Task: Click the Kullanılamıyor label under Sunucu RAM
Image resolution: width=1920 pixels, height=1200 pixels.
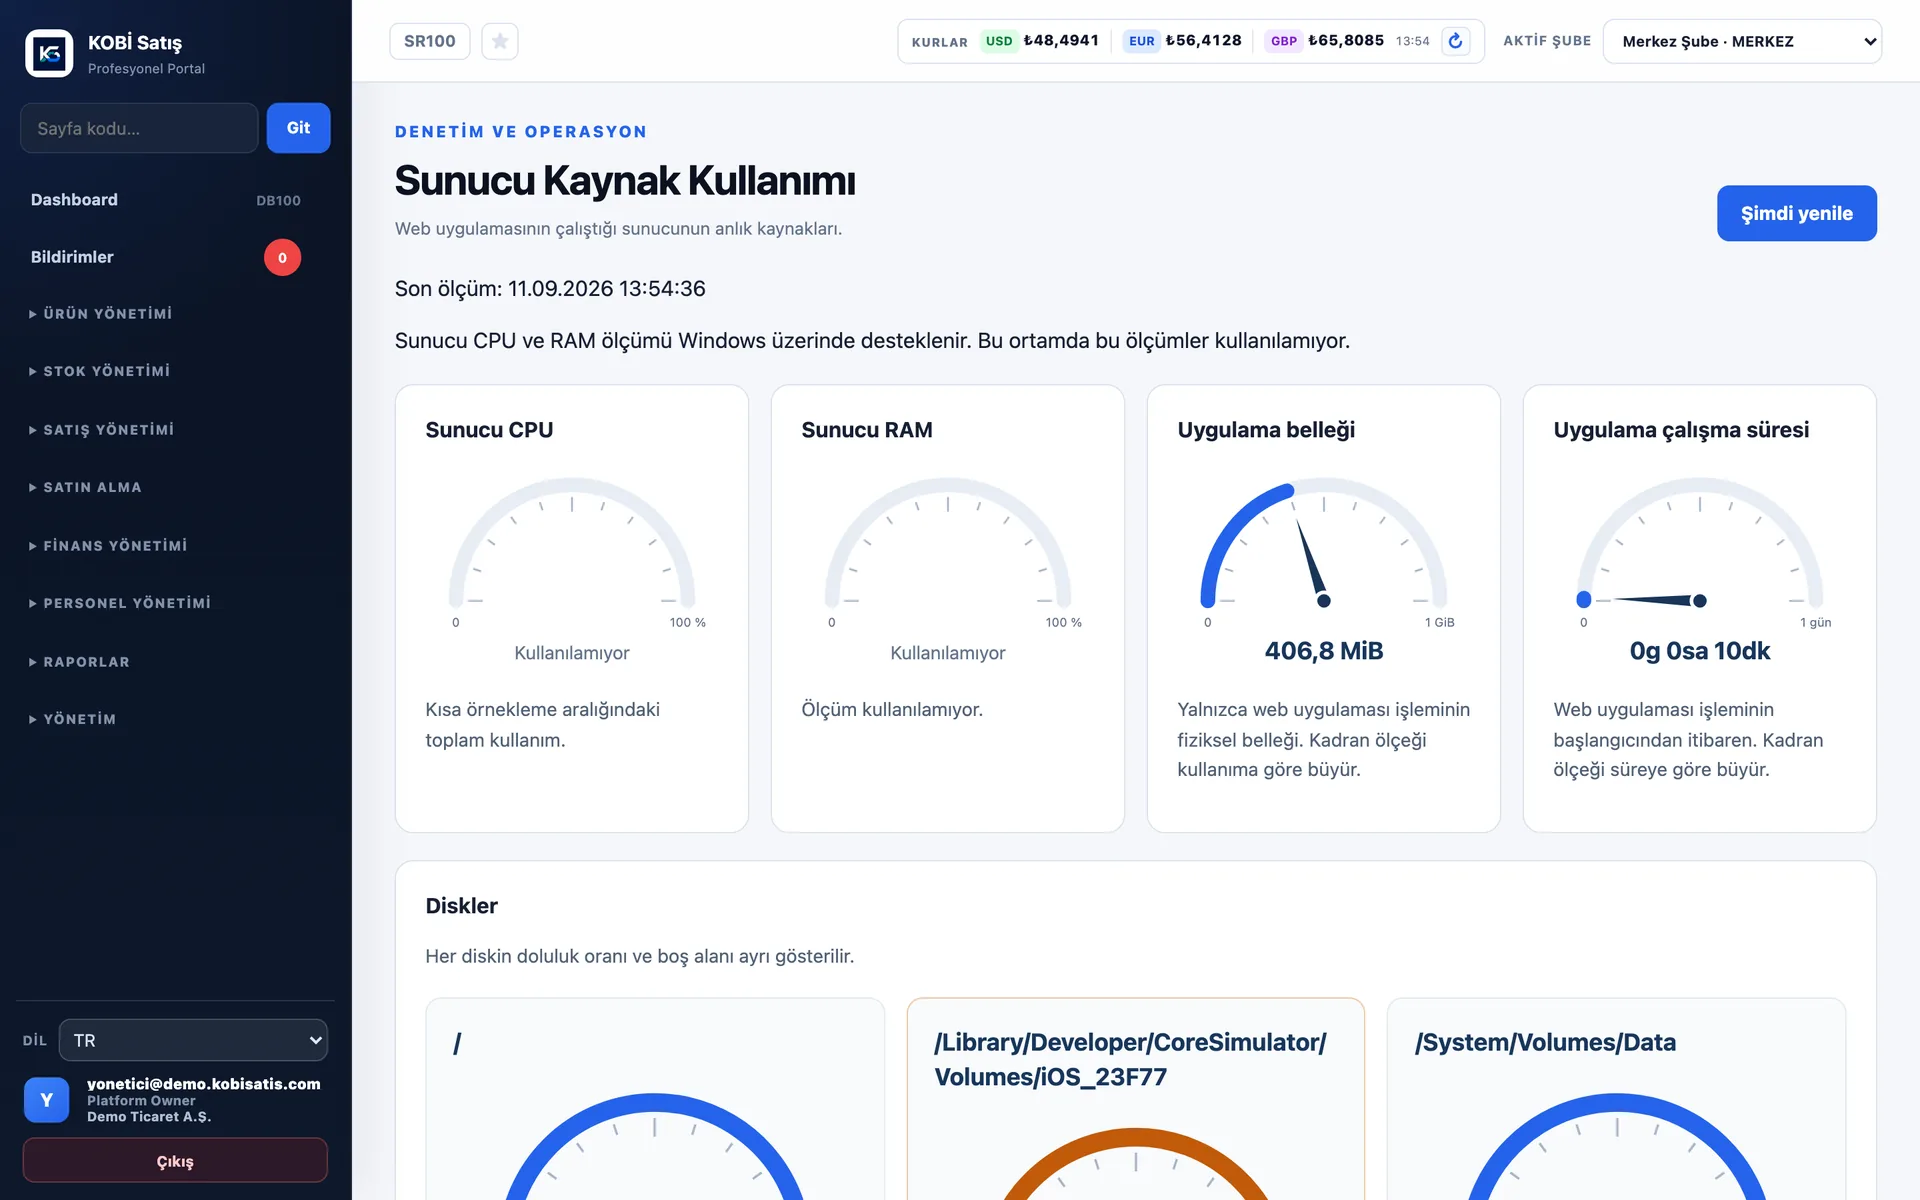Action: (948, 653)
